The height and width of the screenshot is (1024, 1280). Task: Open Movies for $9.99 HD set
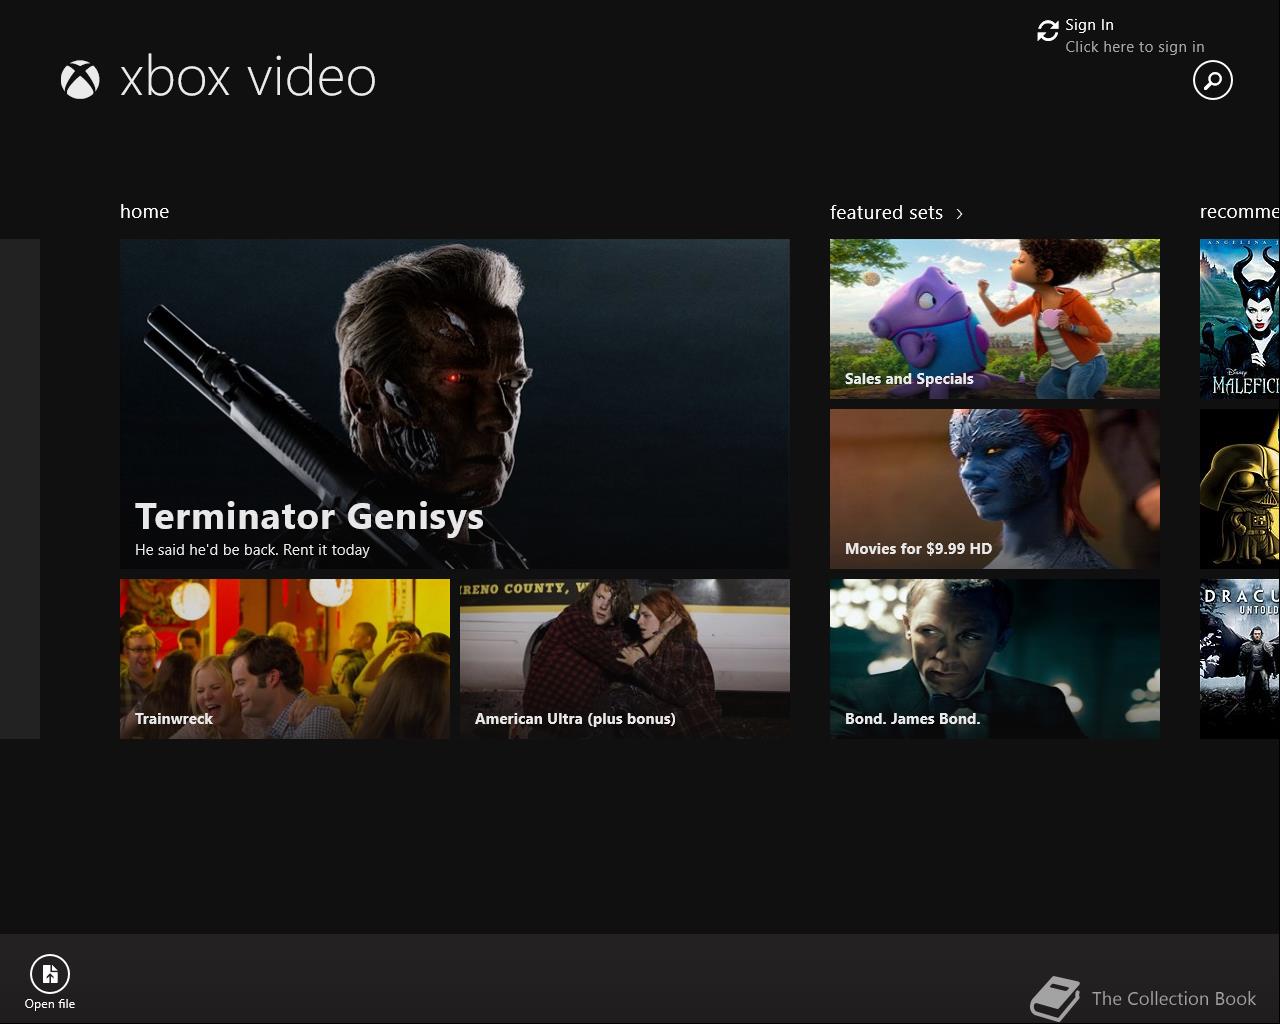coord(995,489)
